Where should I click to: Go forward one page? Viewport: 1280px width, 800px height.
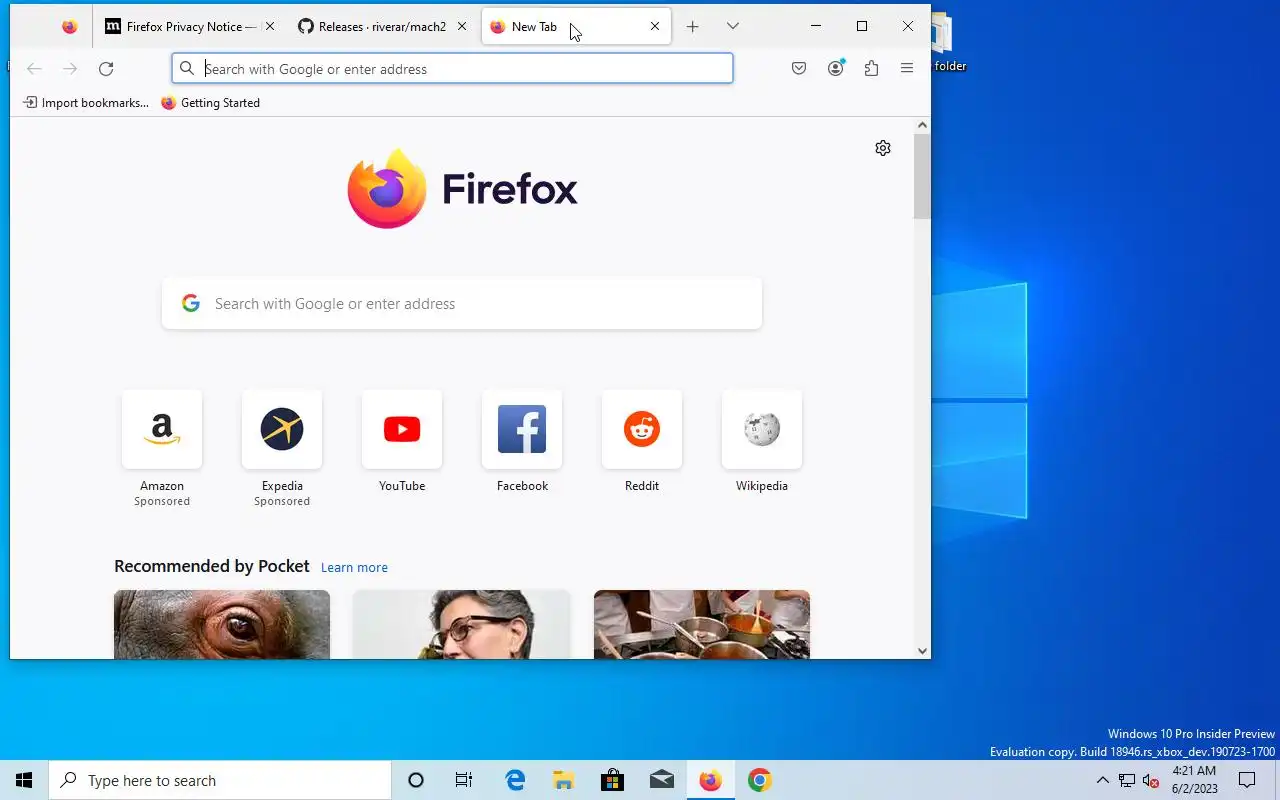70,69
